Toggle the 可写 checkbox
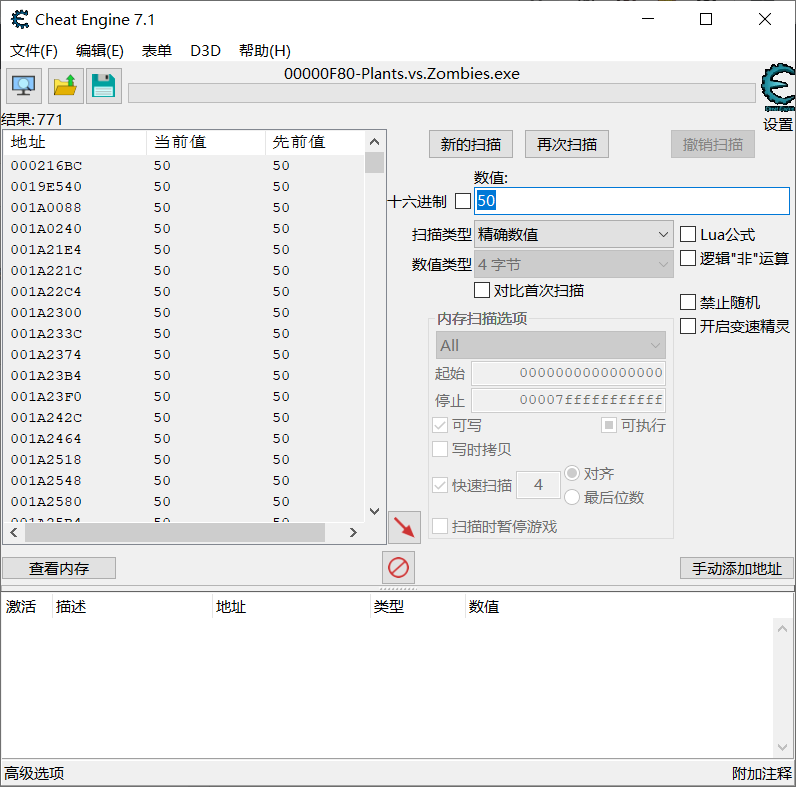 tap(440, 425)
